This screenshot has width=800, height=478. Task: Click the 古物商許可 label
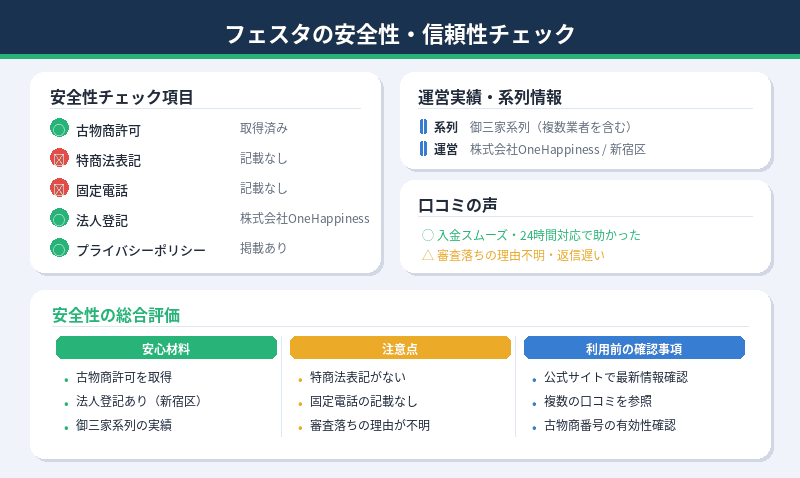coord(108,131)
